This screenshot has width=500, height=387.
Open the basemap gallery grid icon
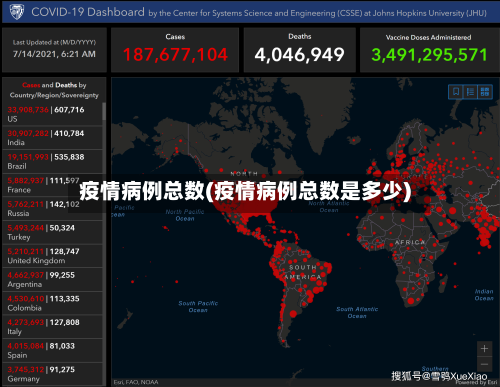tap(485, 92)
